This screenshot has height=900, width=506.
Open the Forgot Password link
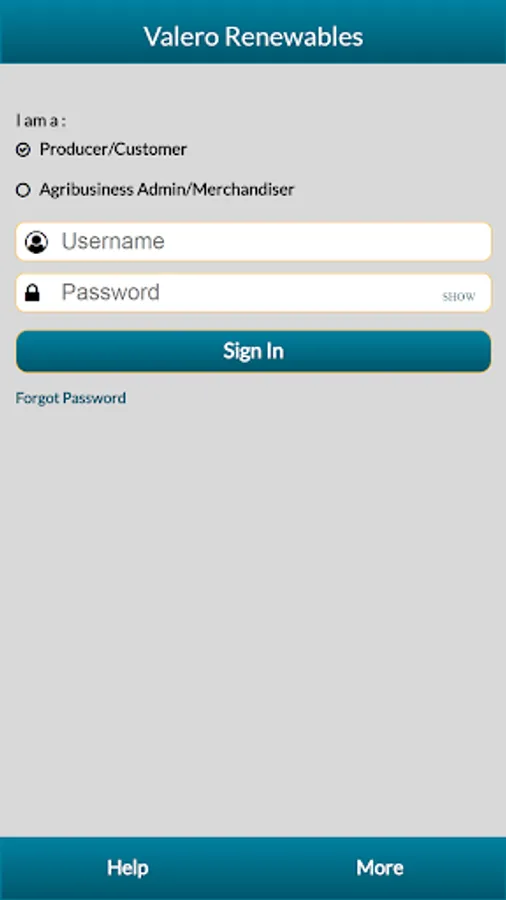point(71,398)
